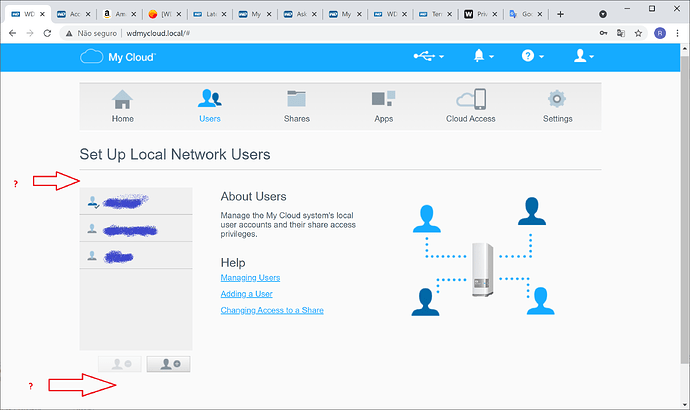Go forward in browser history
This screenshot has width=690, height=410.
[x=30, y=33]
